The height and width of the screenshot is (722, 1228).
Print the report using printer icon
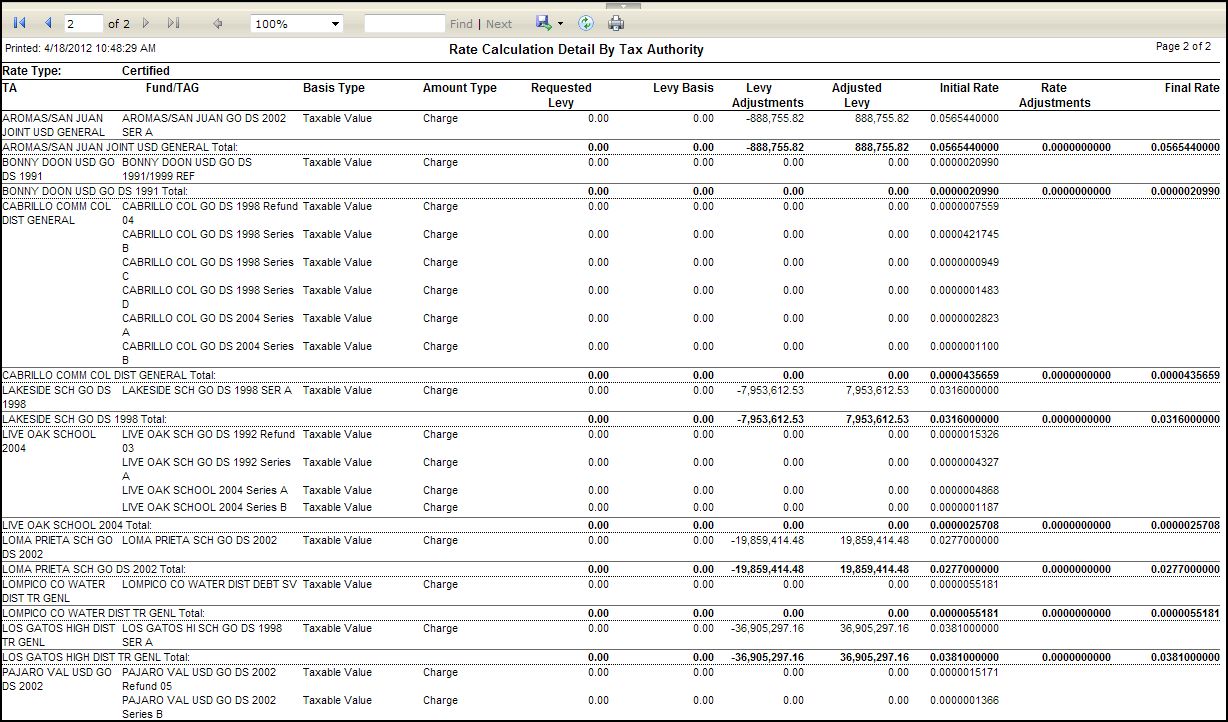point(616,23)
